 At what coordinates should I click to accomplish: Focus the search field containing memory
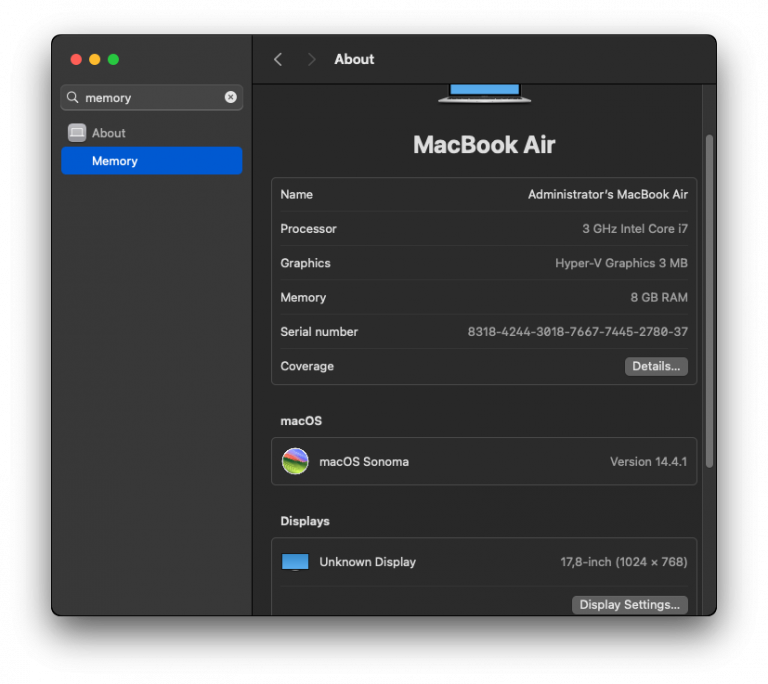150,97
